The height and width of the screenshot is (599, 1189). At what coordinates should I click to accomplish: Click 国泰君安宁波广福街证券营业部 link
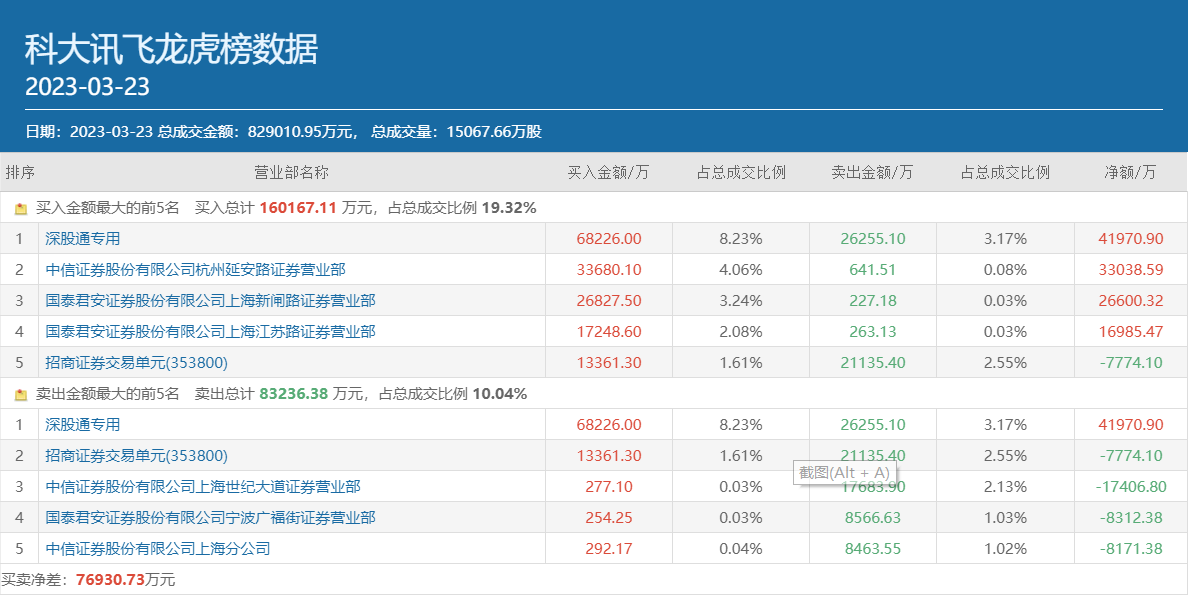pyautogui.click(x=210, y=518)
